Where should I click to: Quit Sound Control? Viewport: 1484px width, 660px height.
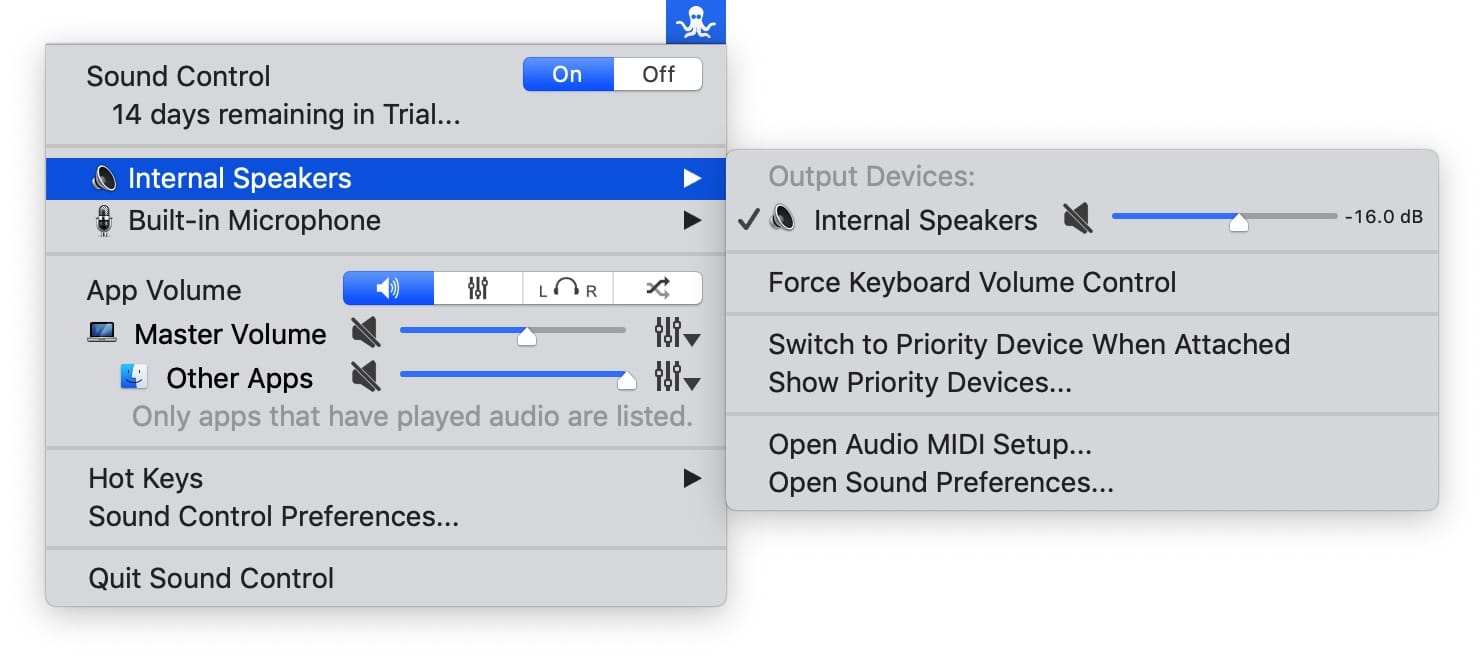click(211, 579)
